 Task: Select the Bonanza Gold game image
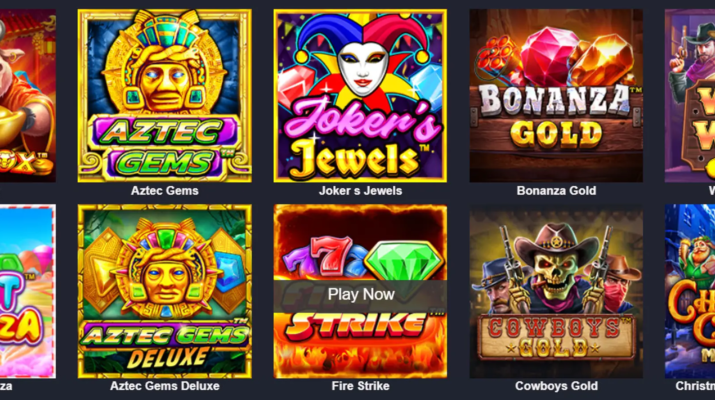point(556,96)
